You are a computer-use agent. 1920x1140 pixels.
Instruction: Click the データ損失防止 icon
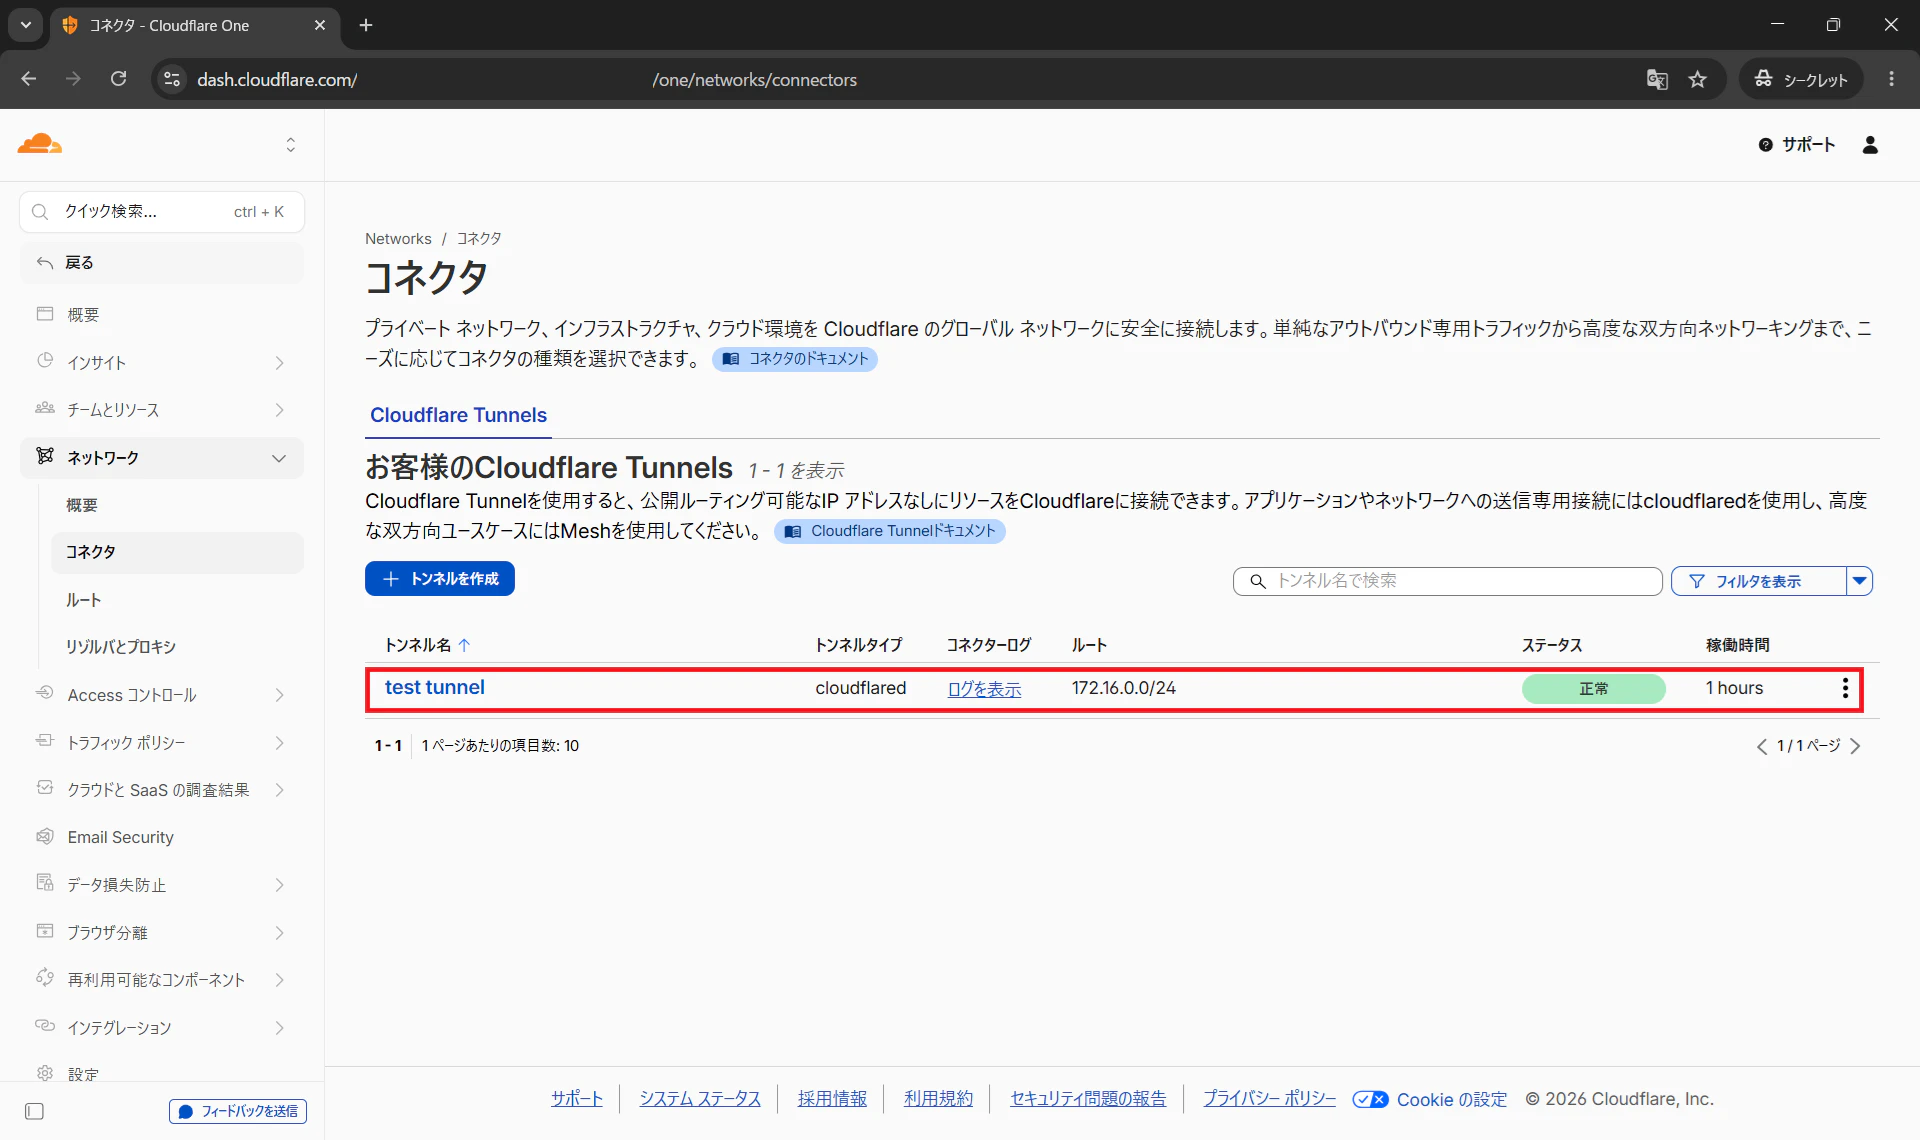(45, 883)
